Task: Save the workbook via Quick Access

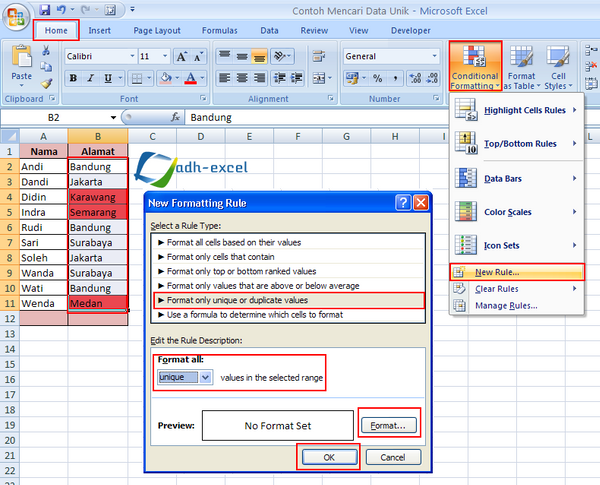Action: 45,10
